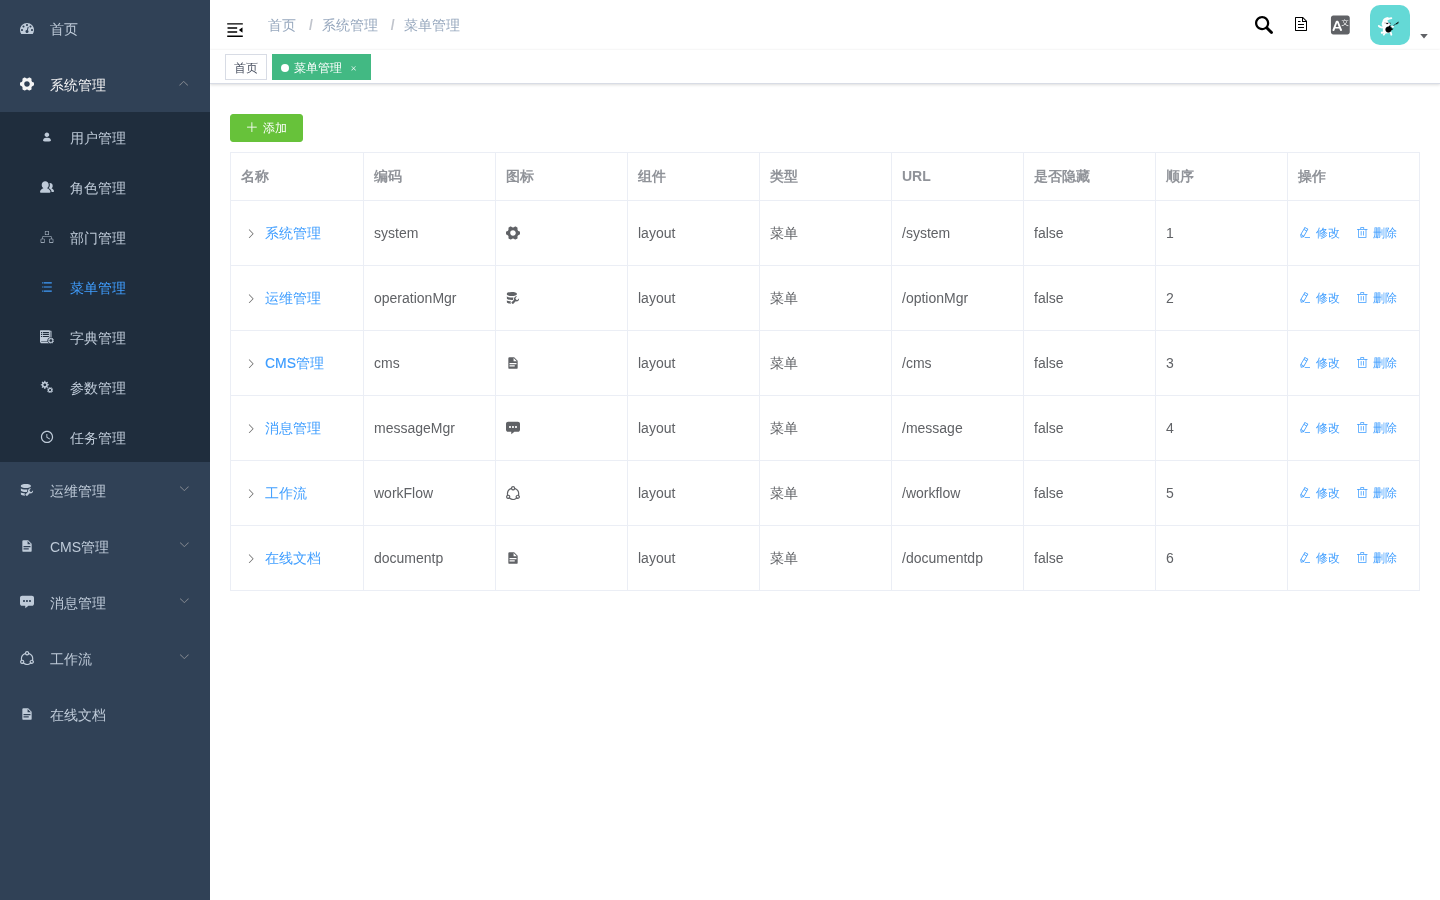This screenshot has width=1440, height=900.
Task: Open the language translation icon
Action: click(x=1340, y=25)
